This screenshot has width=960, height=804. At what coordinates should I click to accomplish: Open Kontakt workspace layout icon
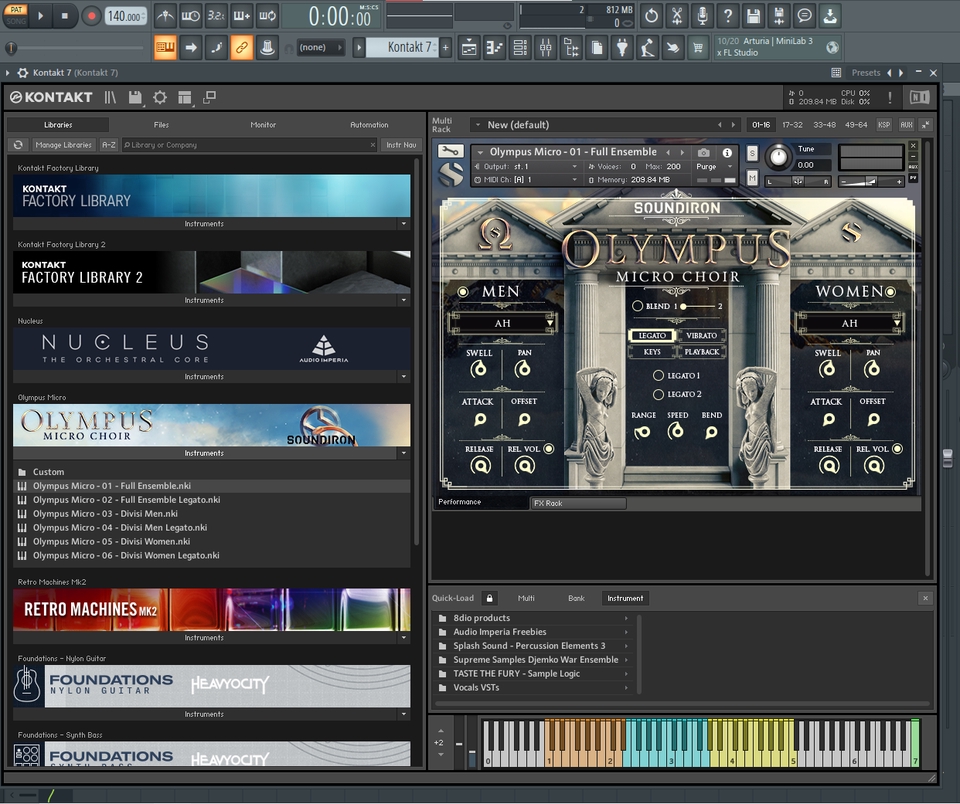pos(184,97)
